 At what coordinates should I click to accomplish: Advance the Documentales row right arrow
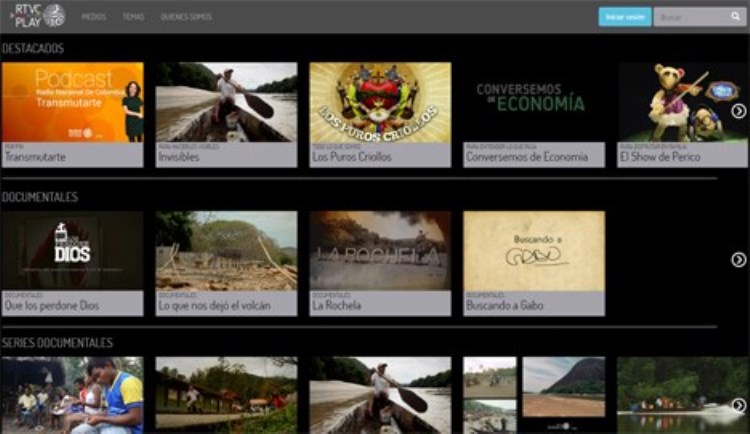pyautogui.click(x=738, y=260)
